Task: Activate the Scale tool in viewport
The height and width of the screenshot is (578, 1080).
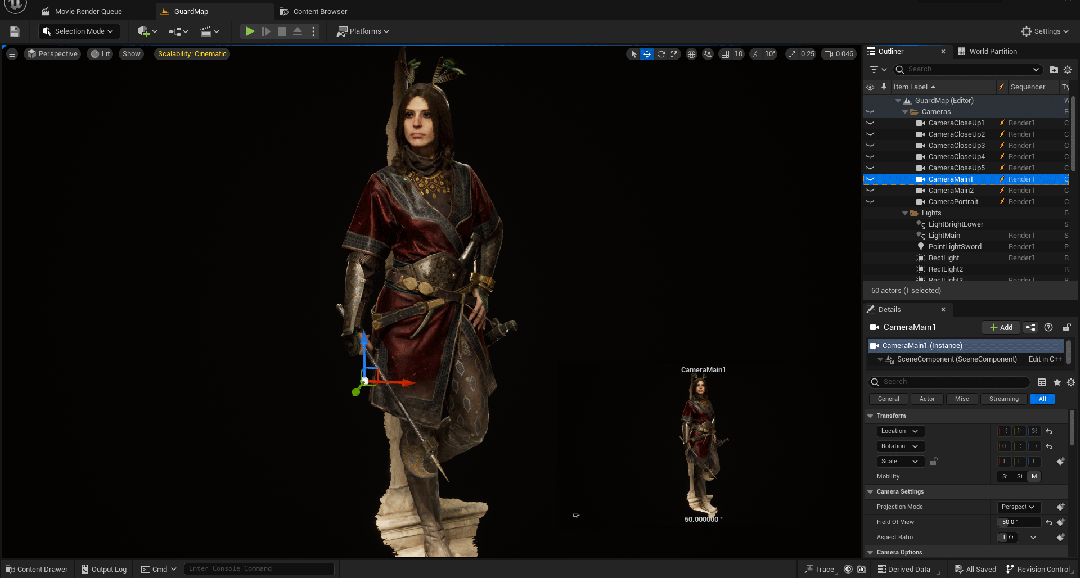Action: (674, 54)
